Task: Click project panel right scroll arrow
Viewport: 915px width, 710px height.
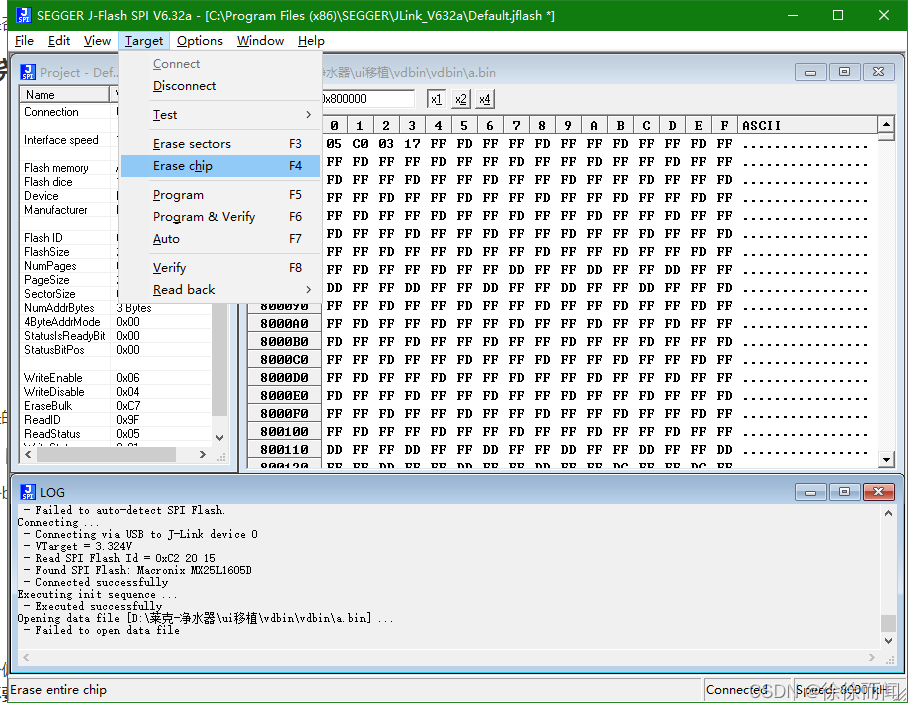Action: tap(202, 454)
